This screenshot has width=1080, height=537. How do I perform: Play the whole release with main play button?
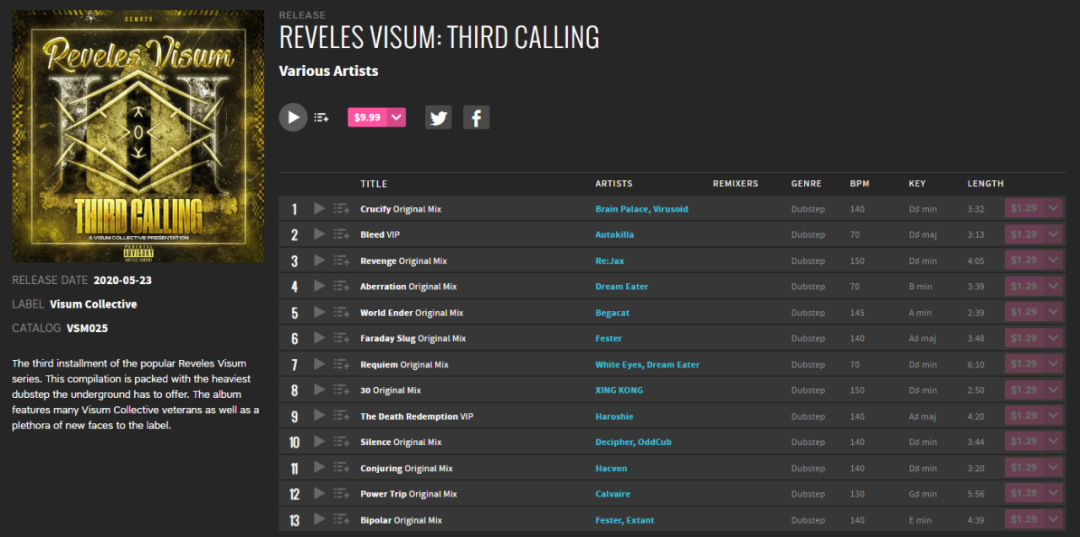(293, 117)
